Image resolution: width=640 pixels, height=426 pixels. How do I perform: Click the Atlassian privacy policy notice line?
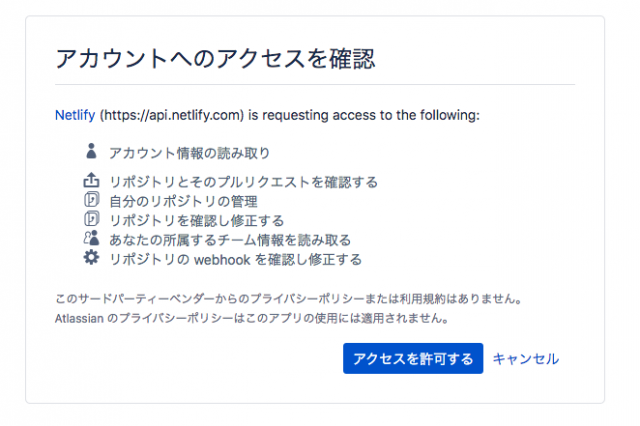(x=252, y=318)
